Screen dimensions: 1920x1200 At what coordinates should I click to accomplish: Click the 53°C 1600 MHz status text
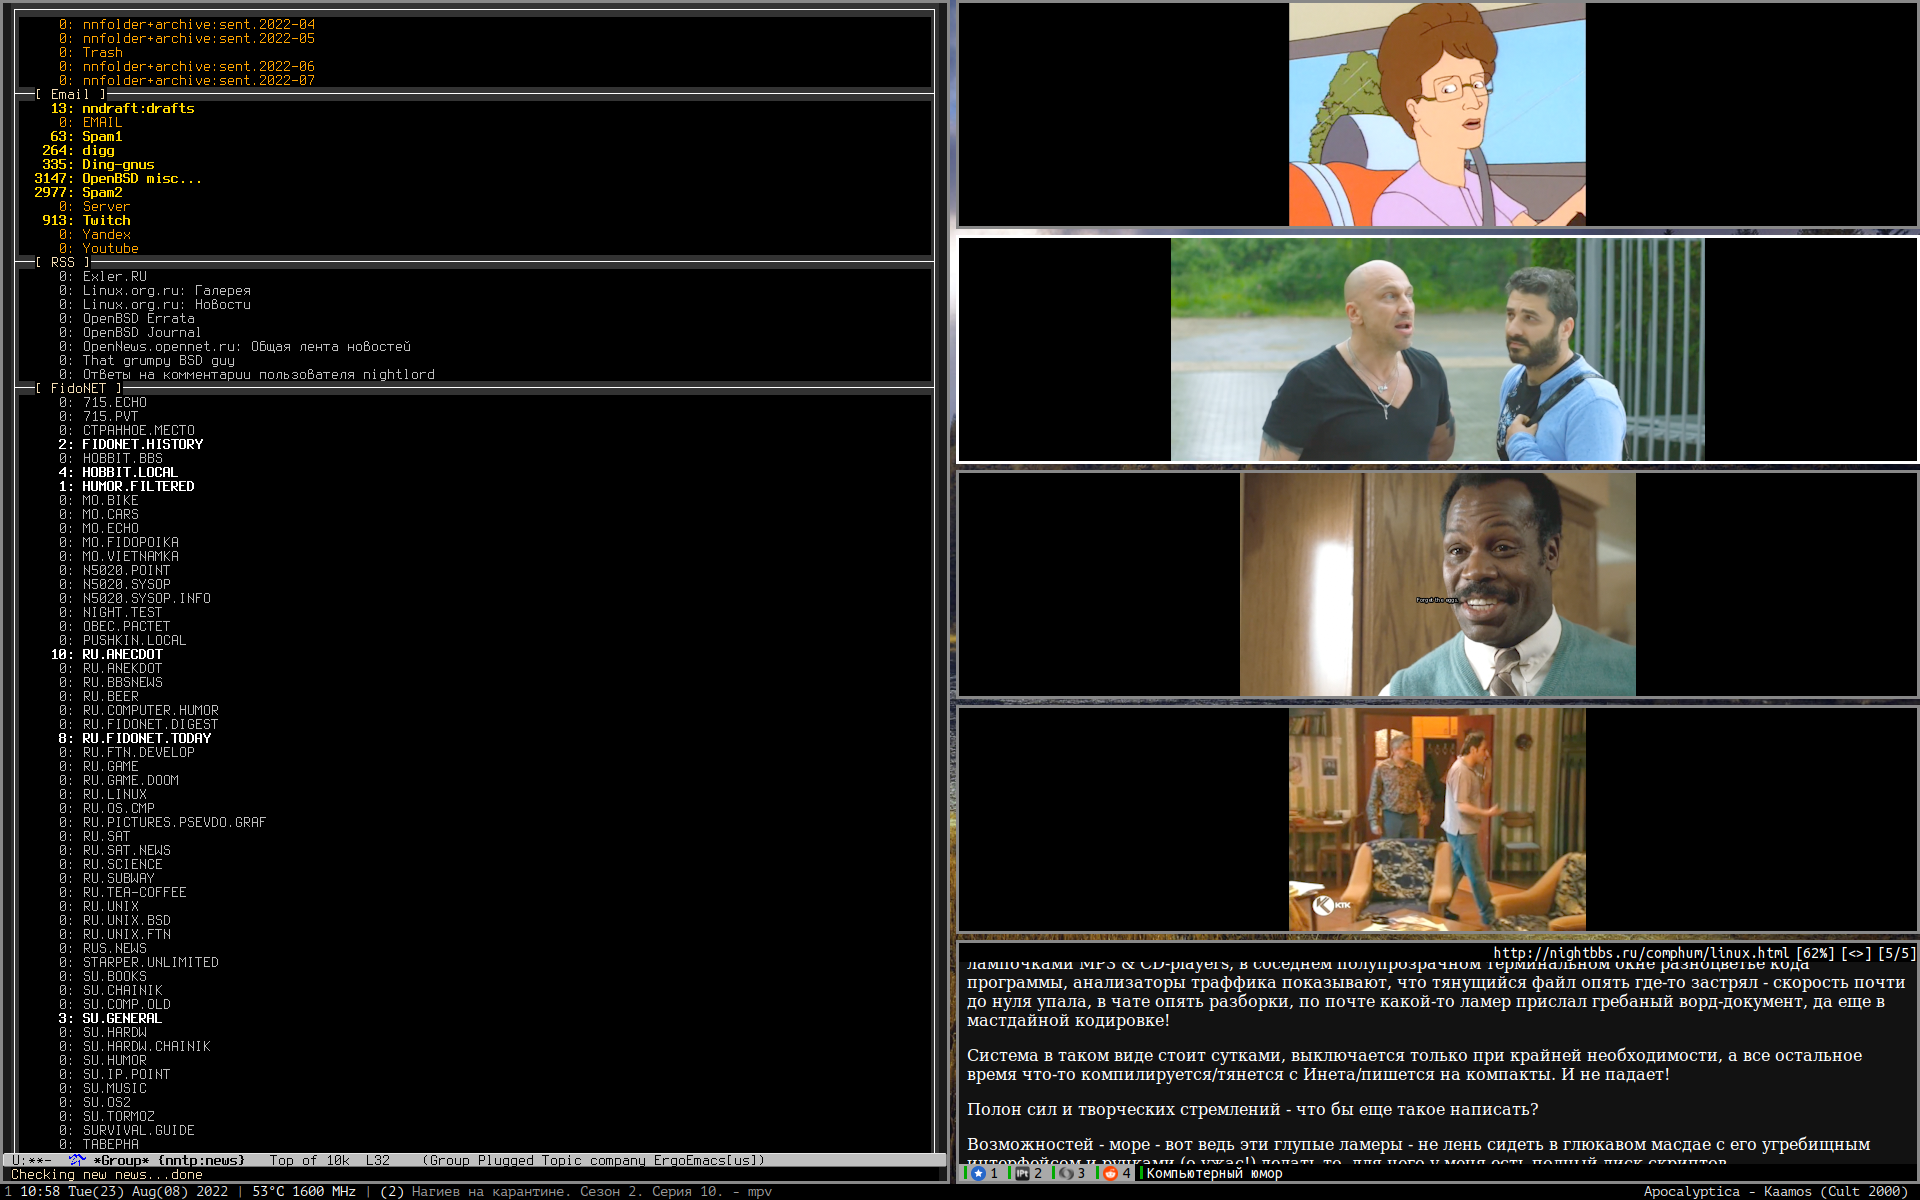(x=304, y=1191)
